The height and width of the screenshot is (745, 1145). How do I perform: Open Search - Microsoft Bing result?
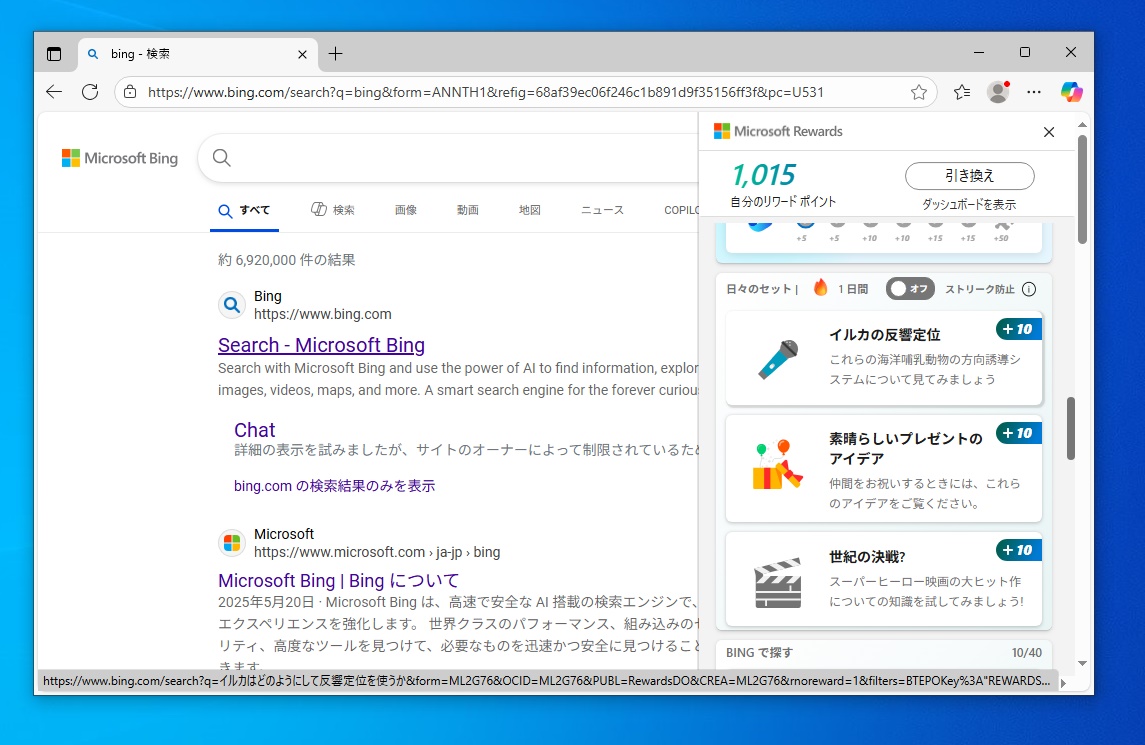(321, 345)
